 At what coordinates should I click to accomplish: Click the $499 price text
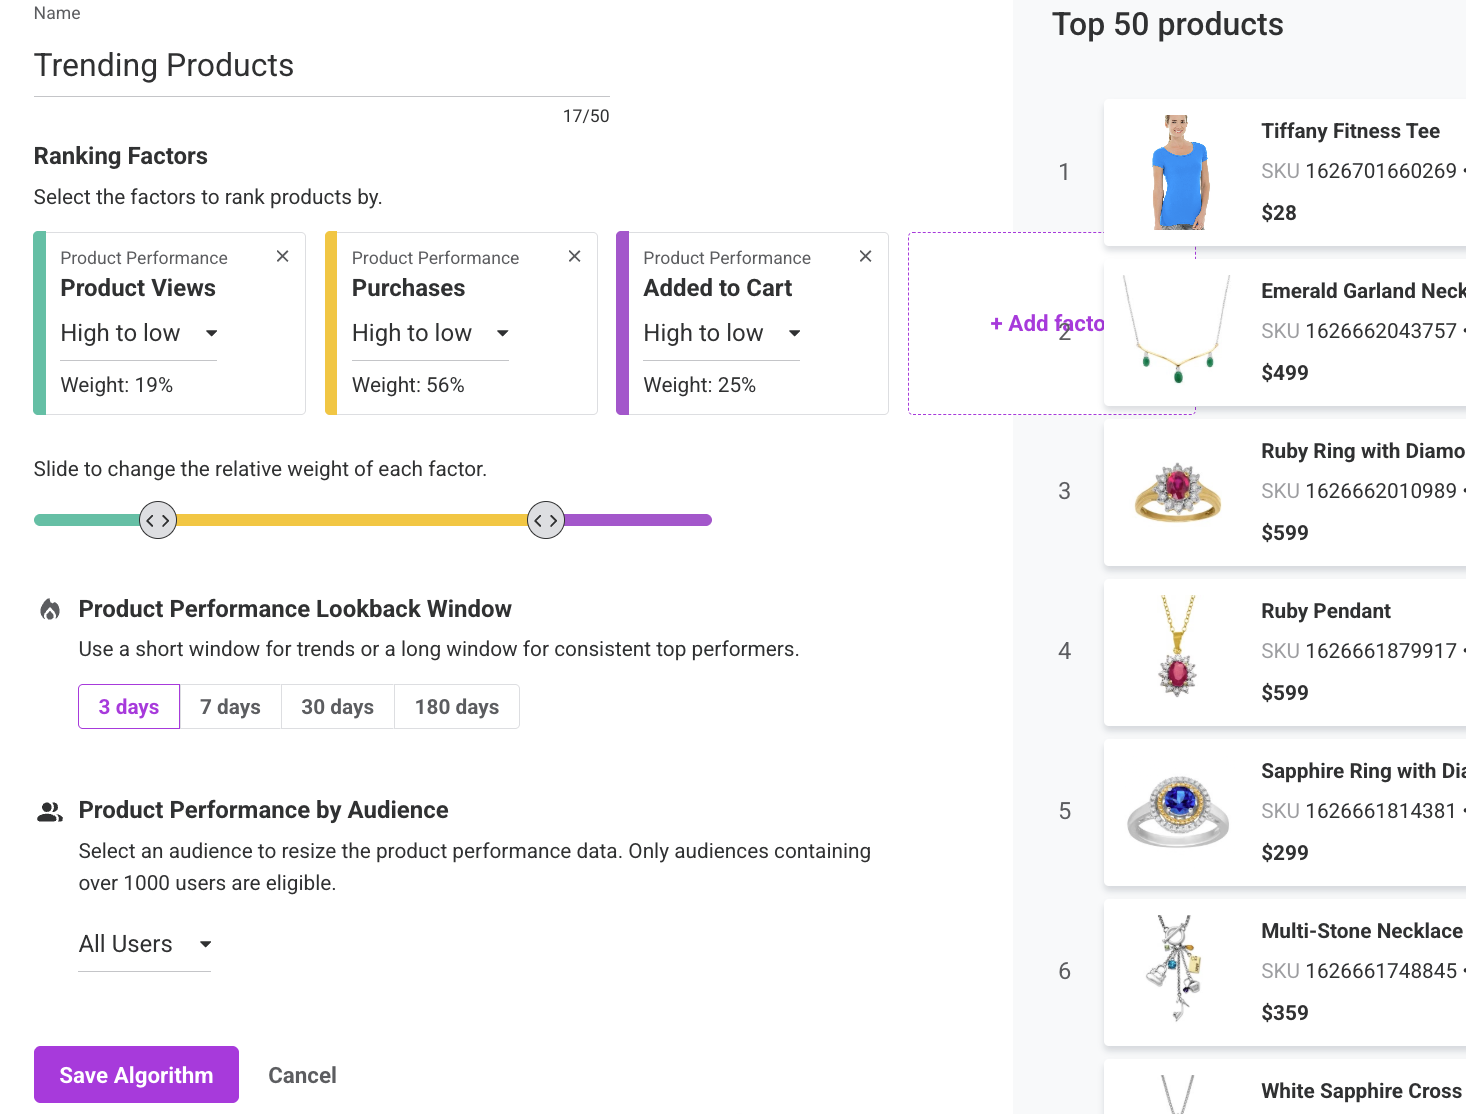[1285, 373]
